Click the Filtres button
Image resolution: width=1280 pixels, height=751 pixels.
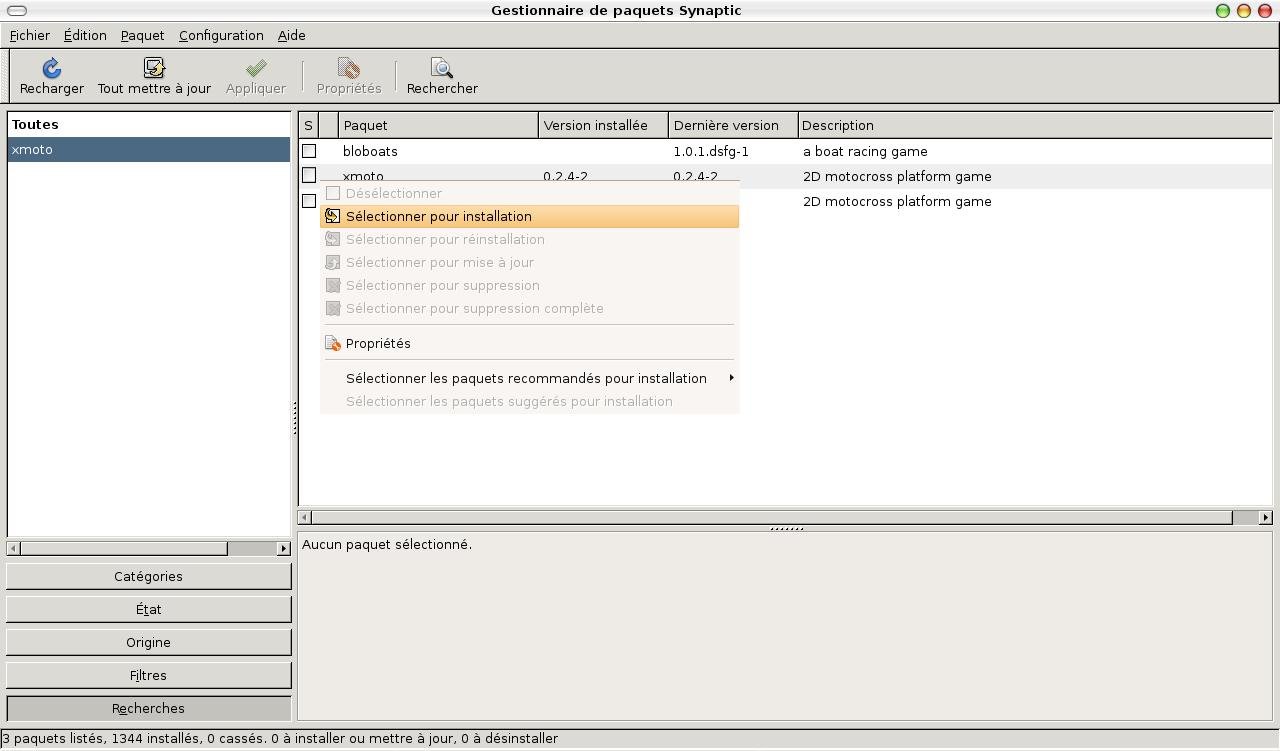click(x=149, y=675)
